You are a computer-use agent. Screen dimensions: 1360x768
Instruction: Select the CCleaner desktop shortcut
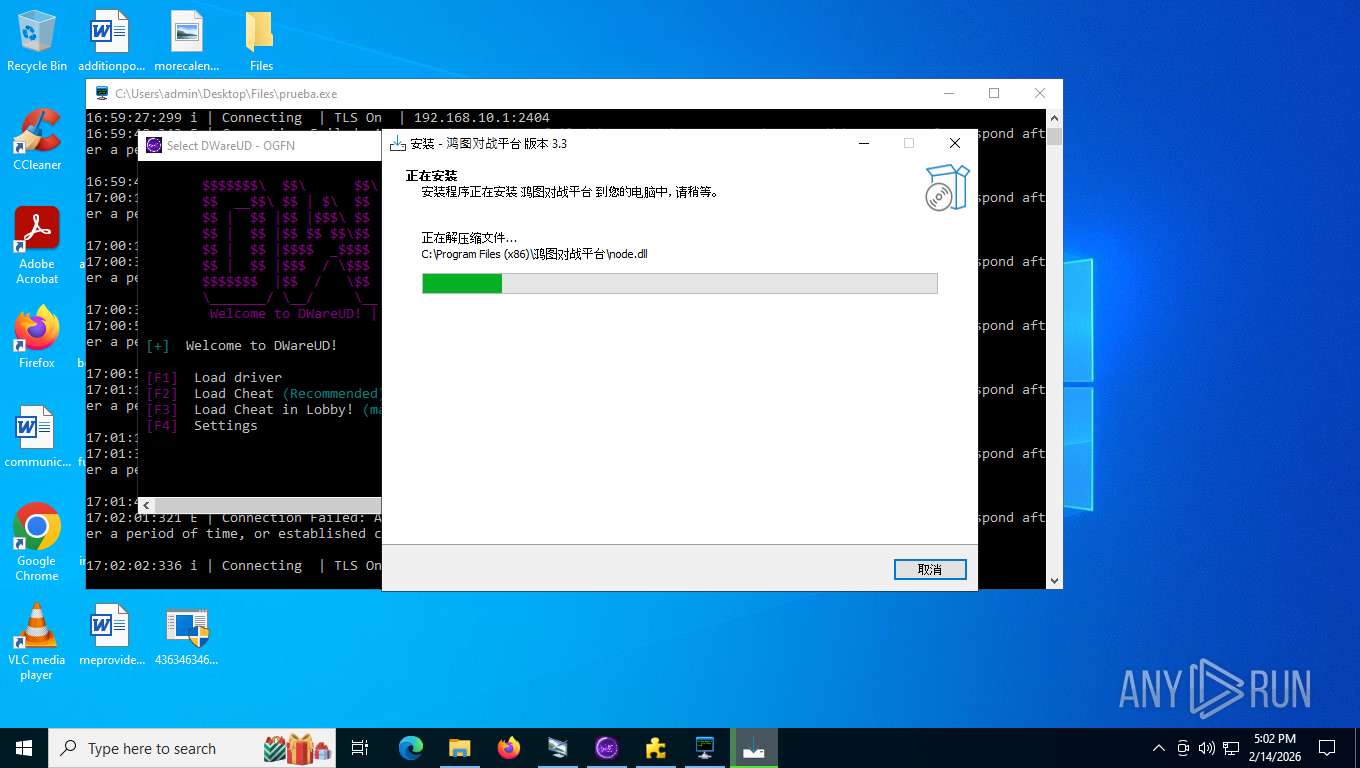pyautogui.click(x=37, y=140)
